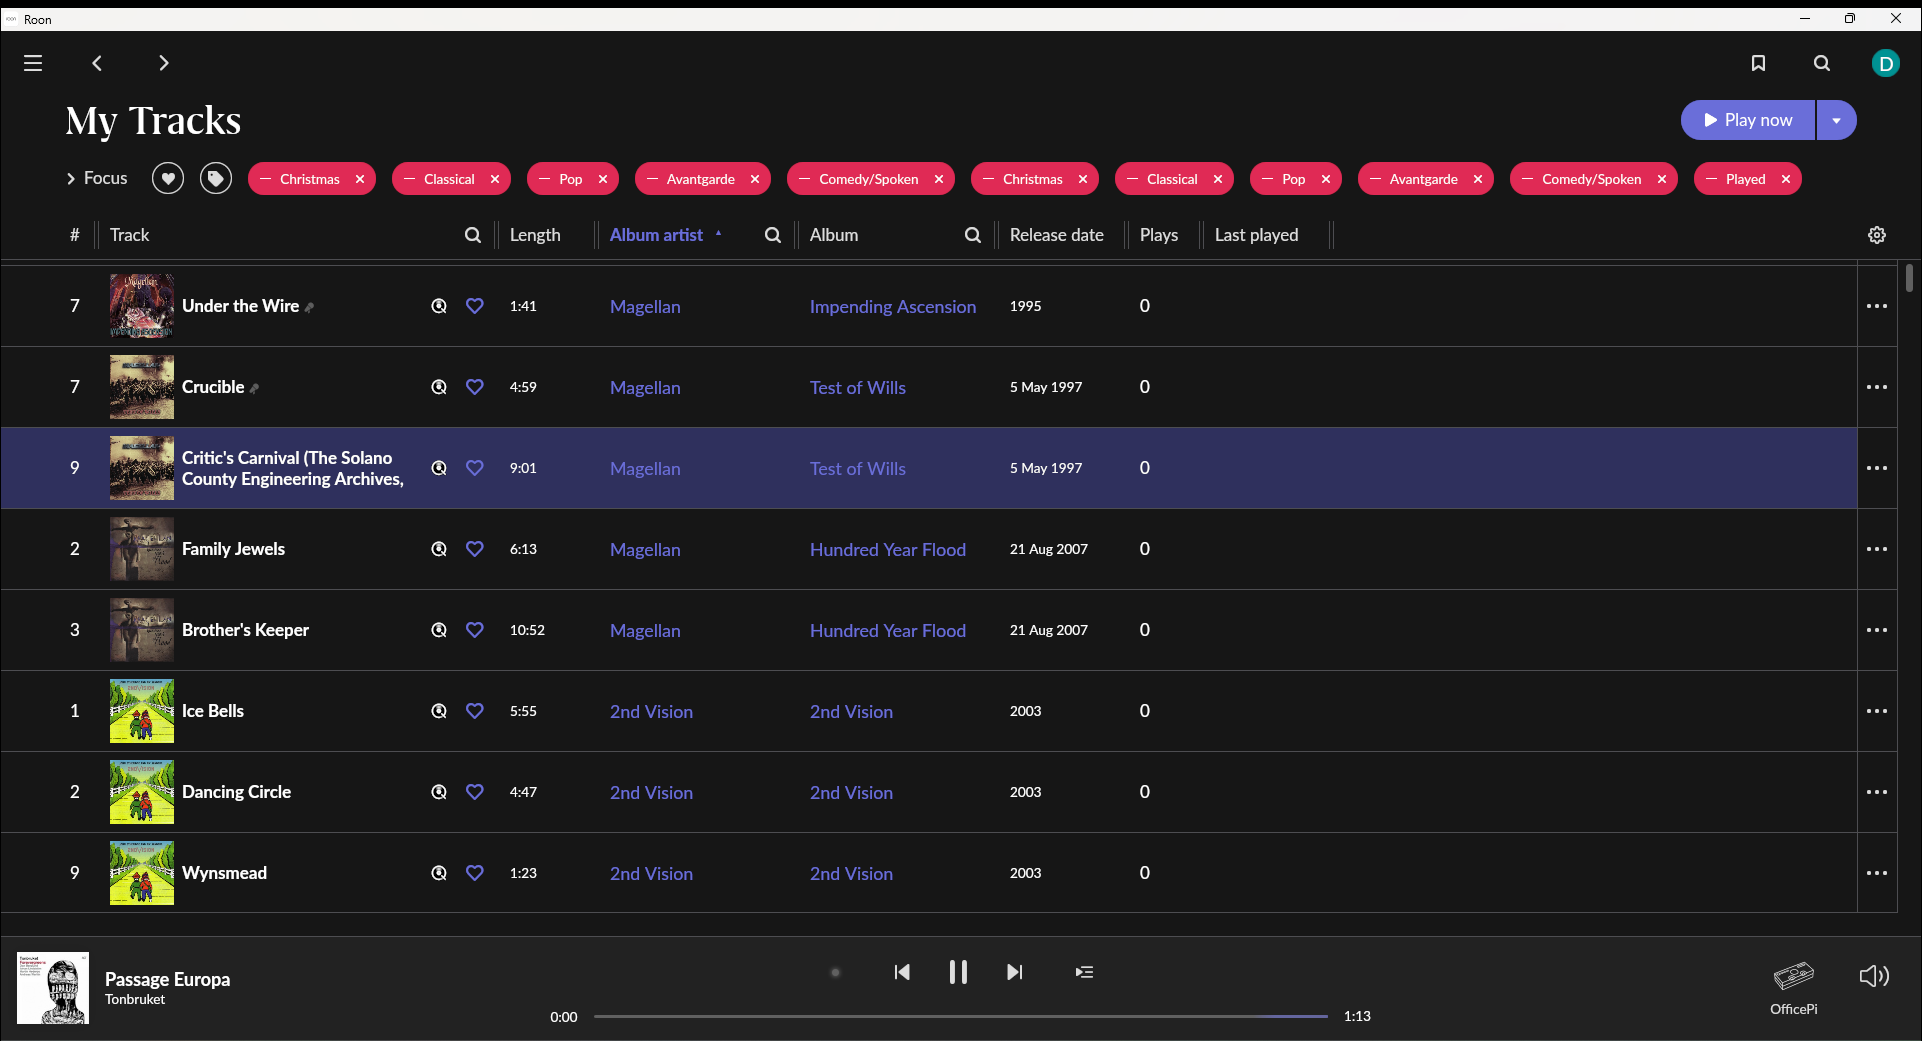Select the Wynsmead album thumbnail

click(x=142, y=873)
